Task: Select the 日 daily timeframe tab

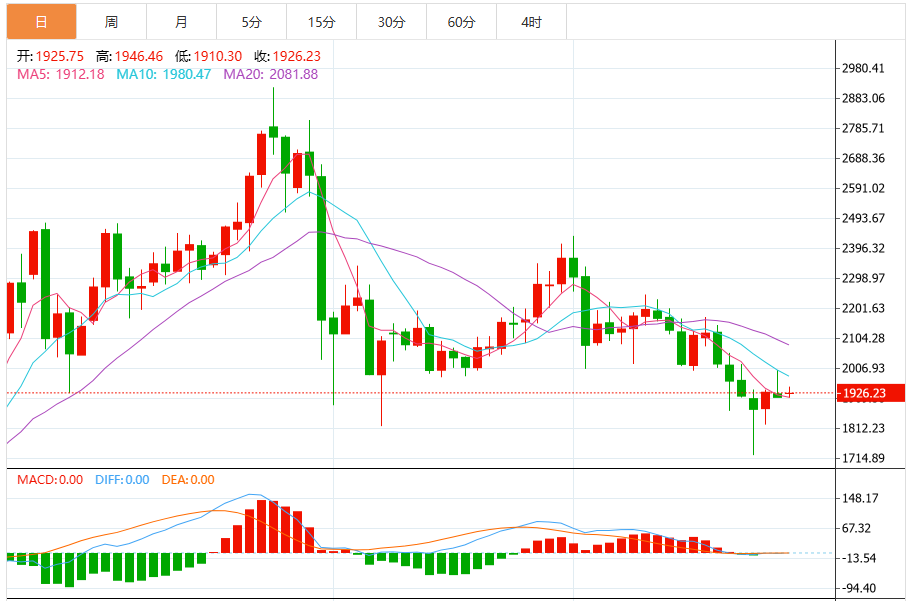Action: coord(41,22)
